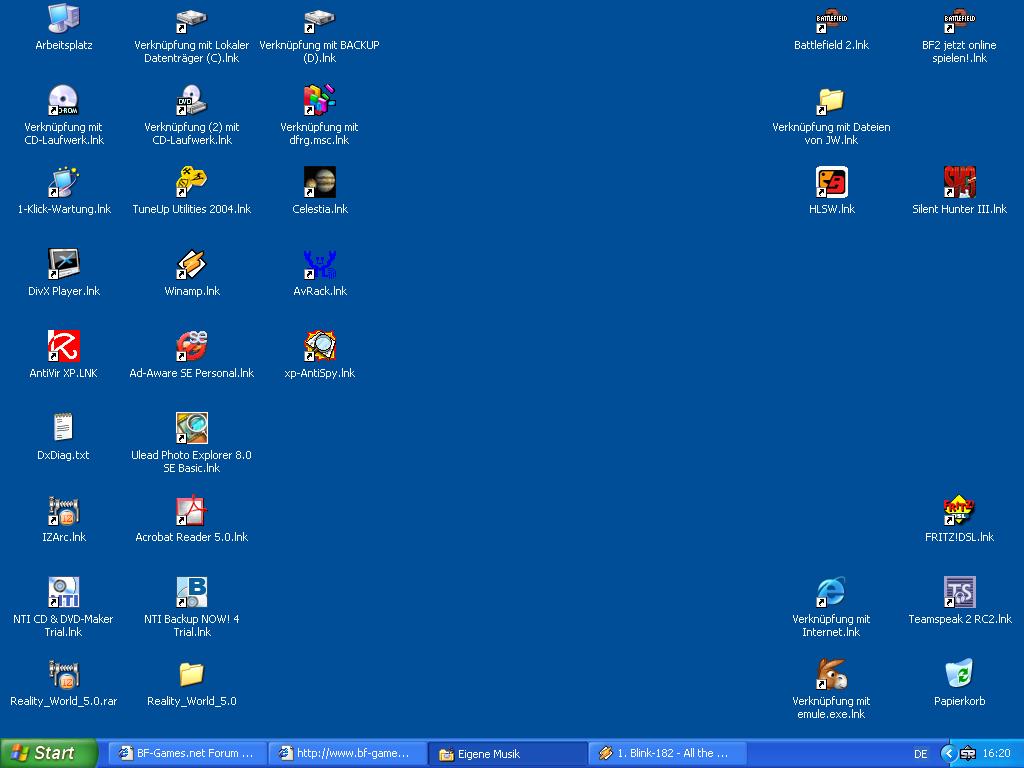
Task: Select the Silent Hunter III icon
Action: coord(959,183)
